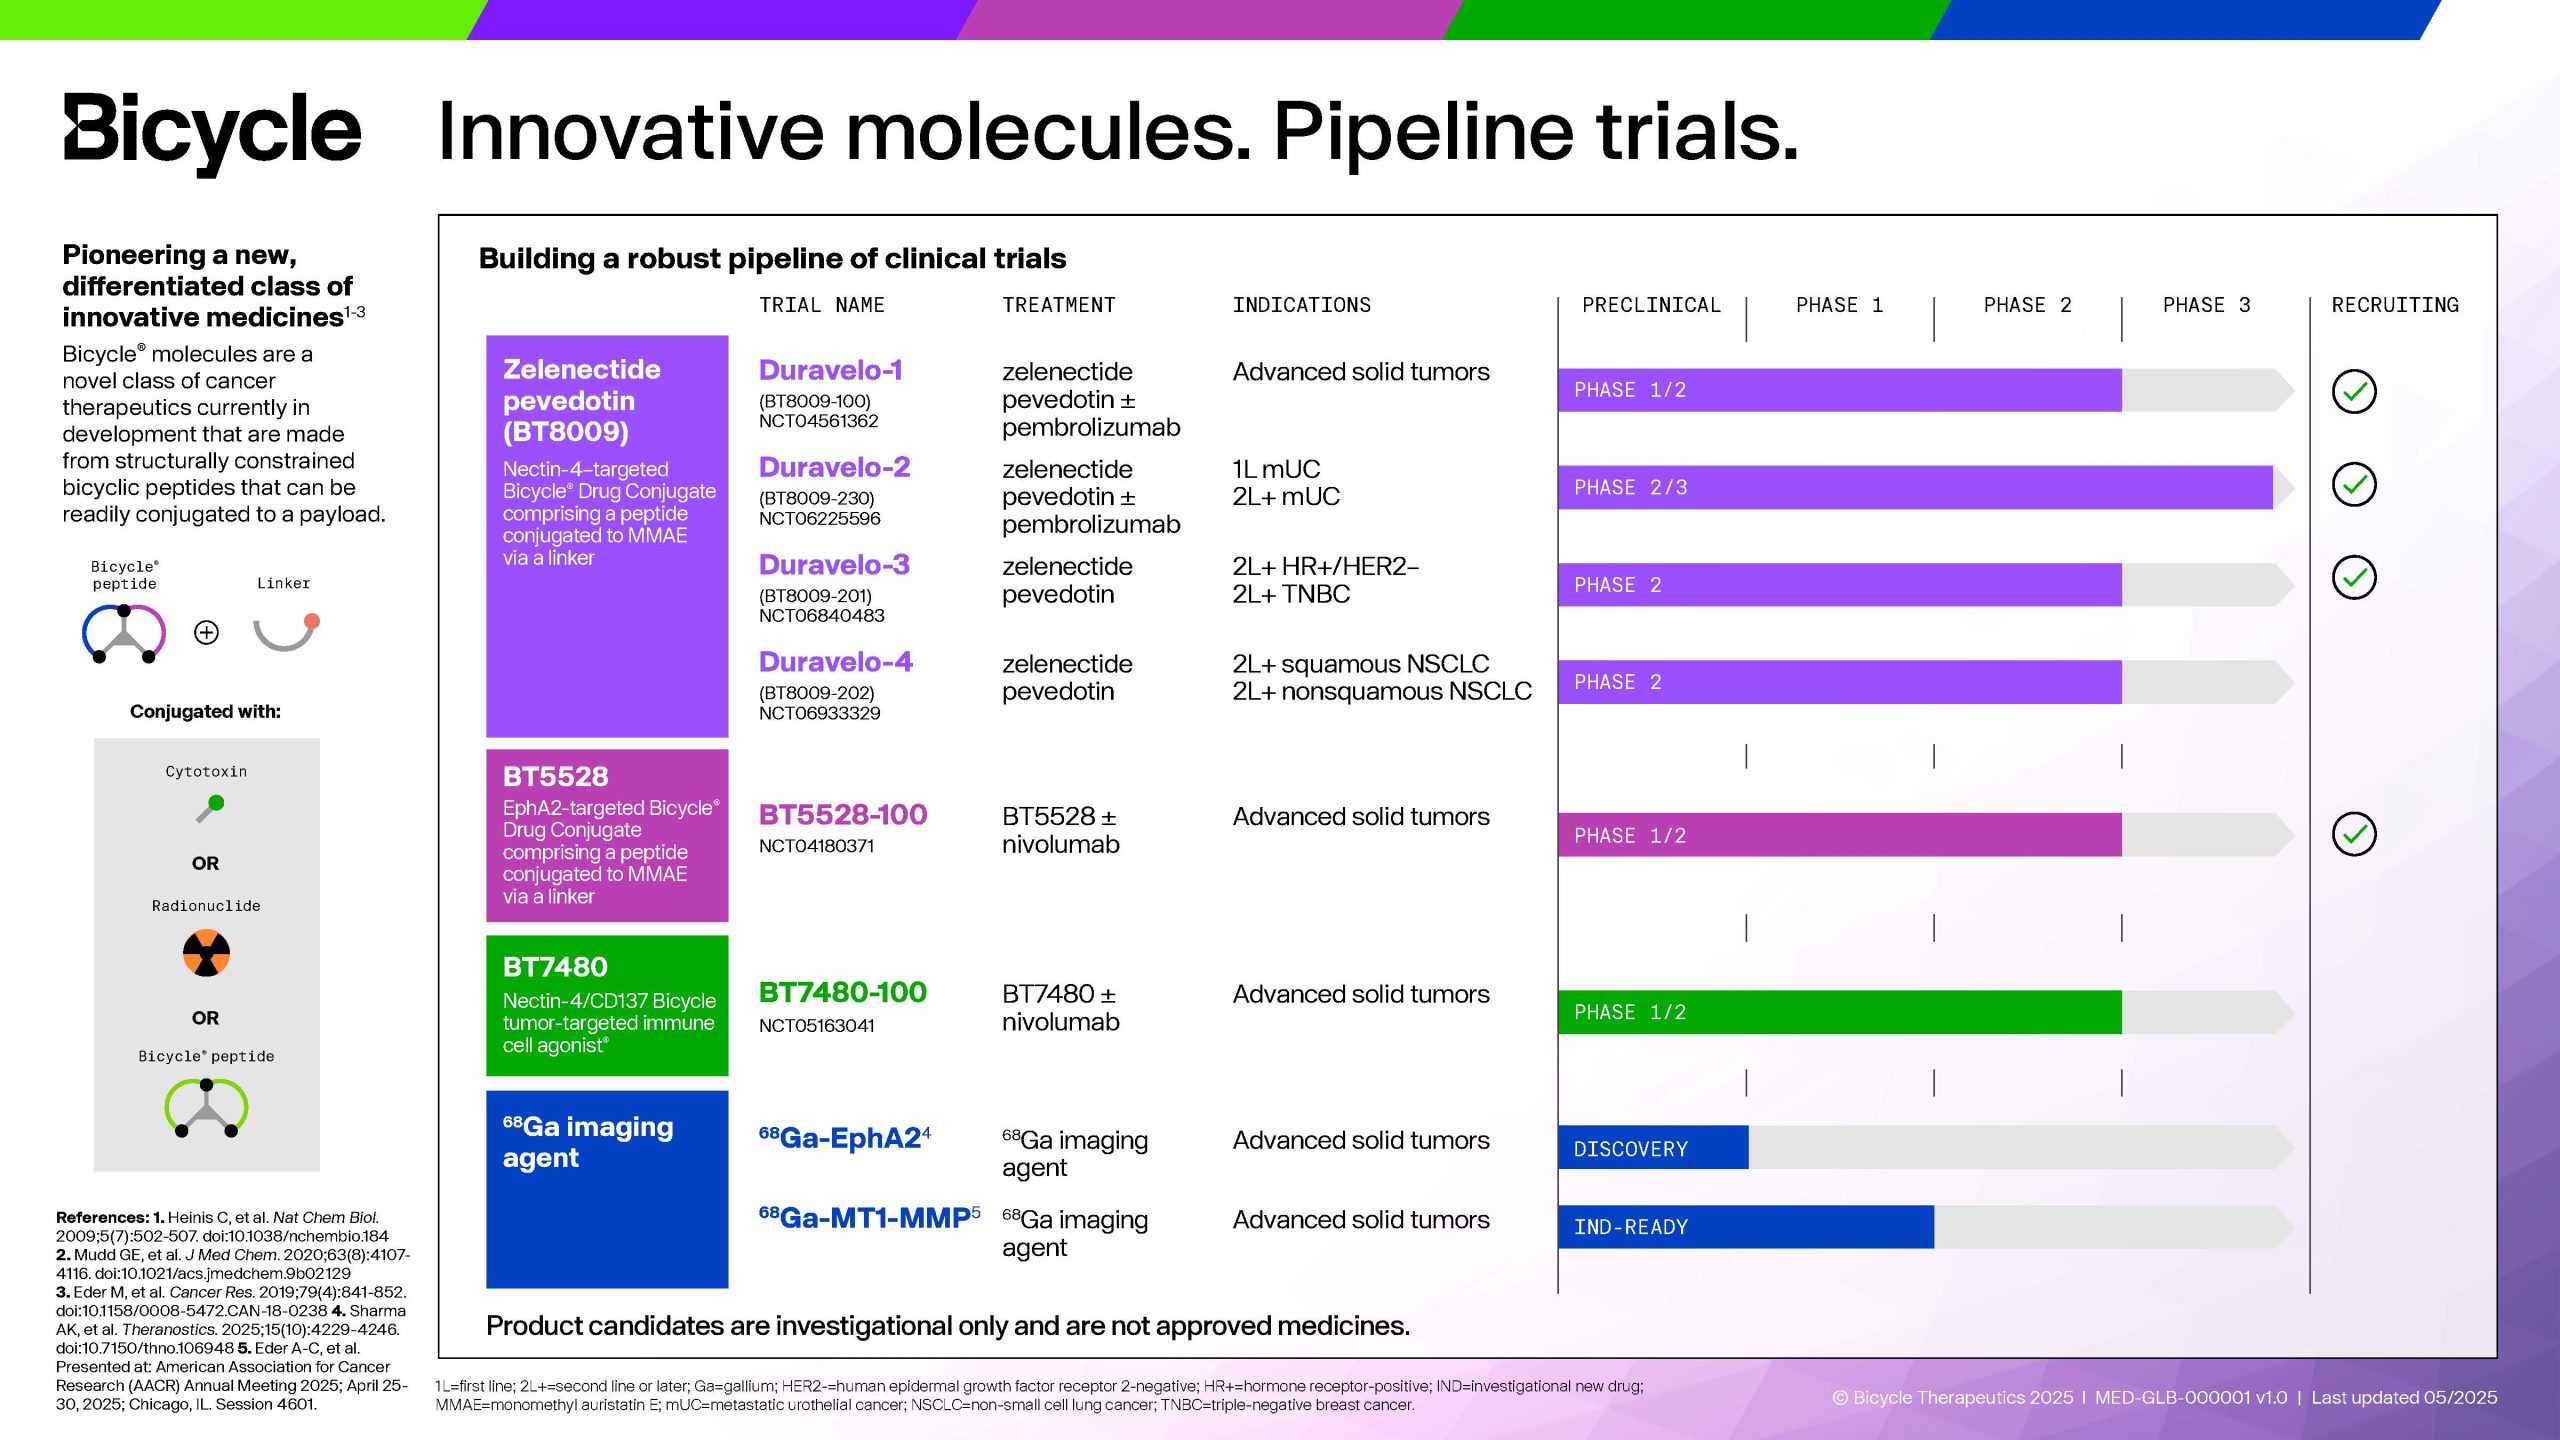Click the 1L mUC indication text
2560x1440 pixels.
pyautogui.click(x=1276, y=469)
